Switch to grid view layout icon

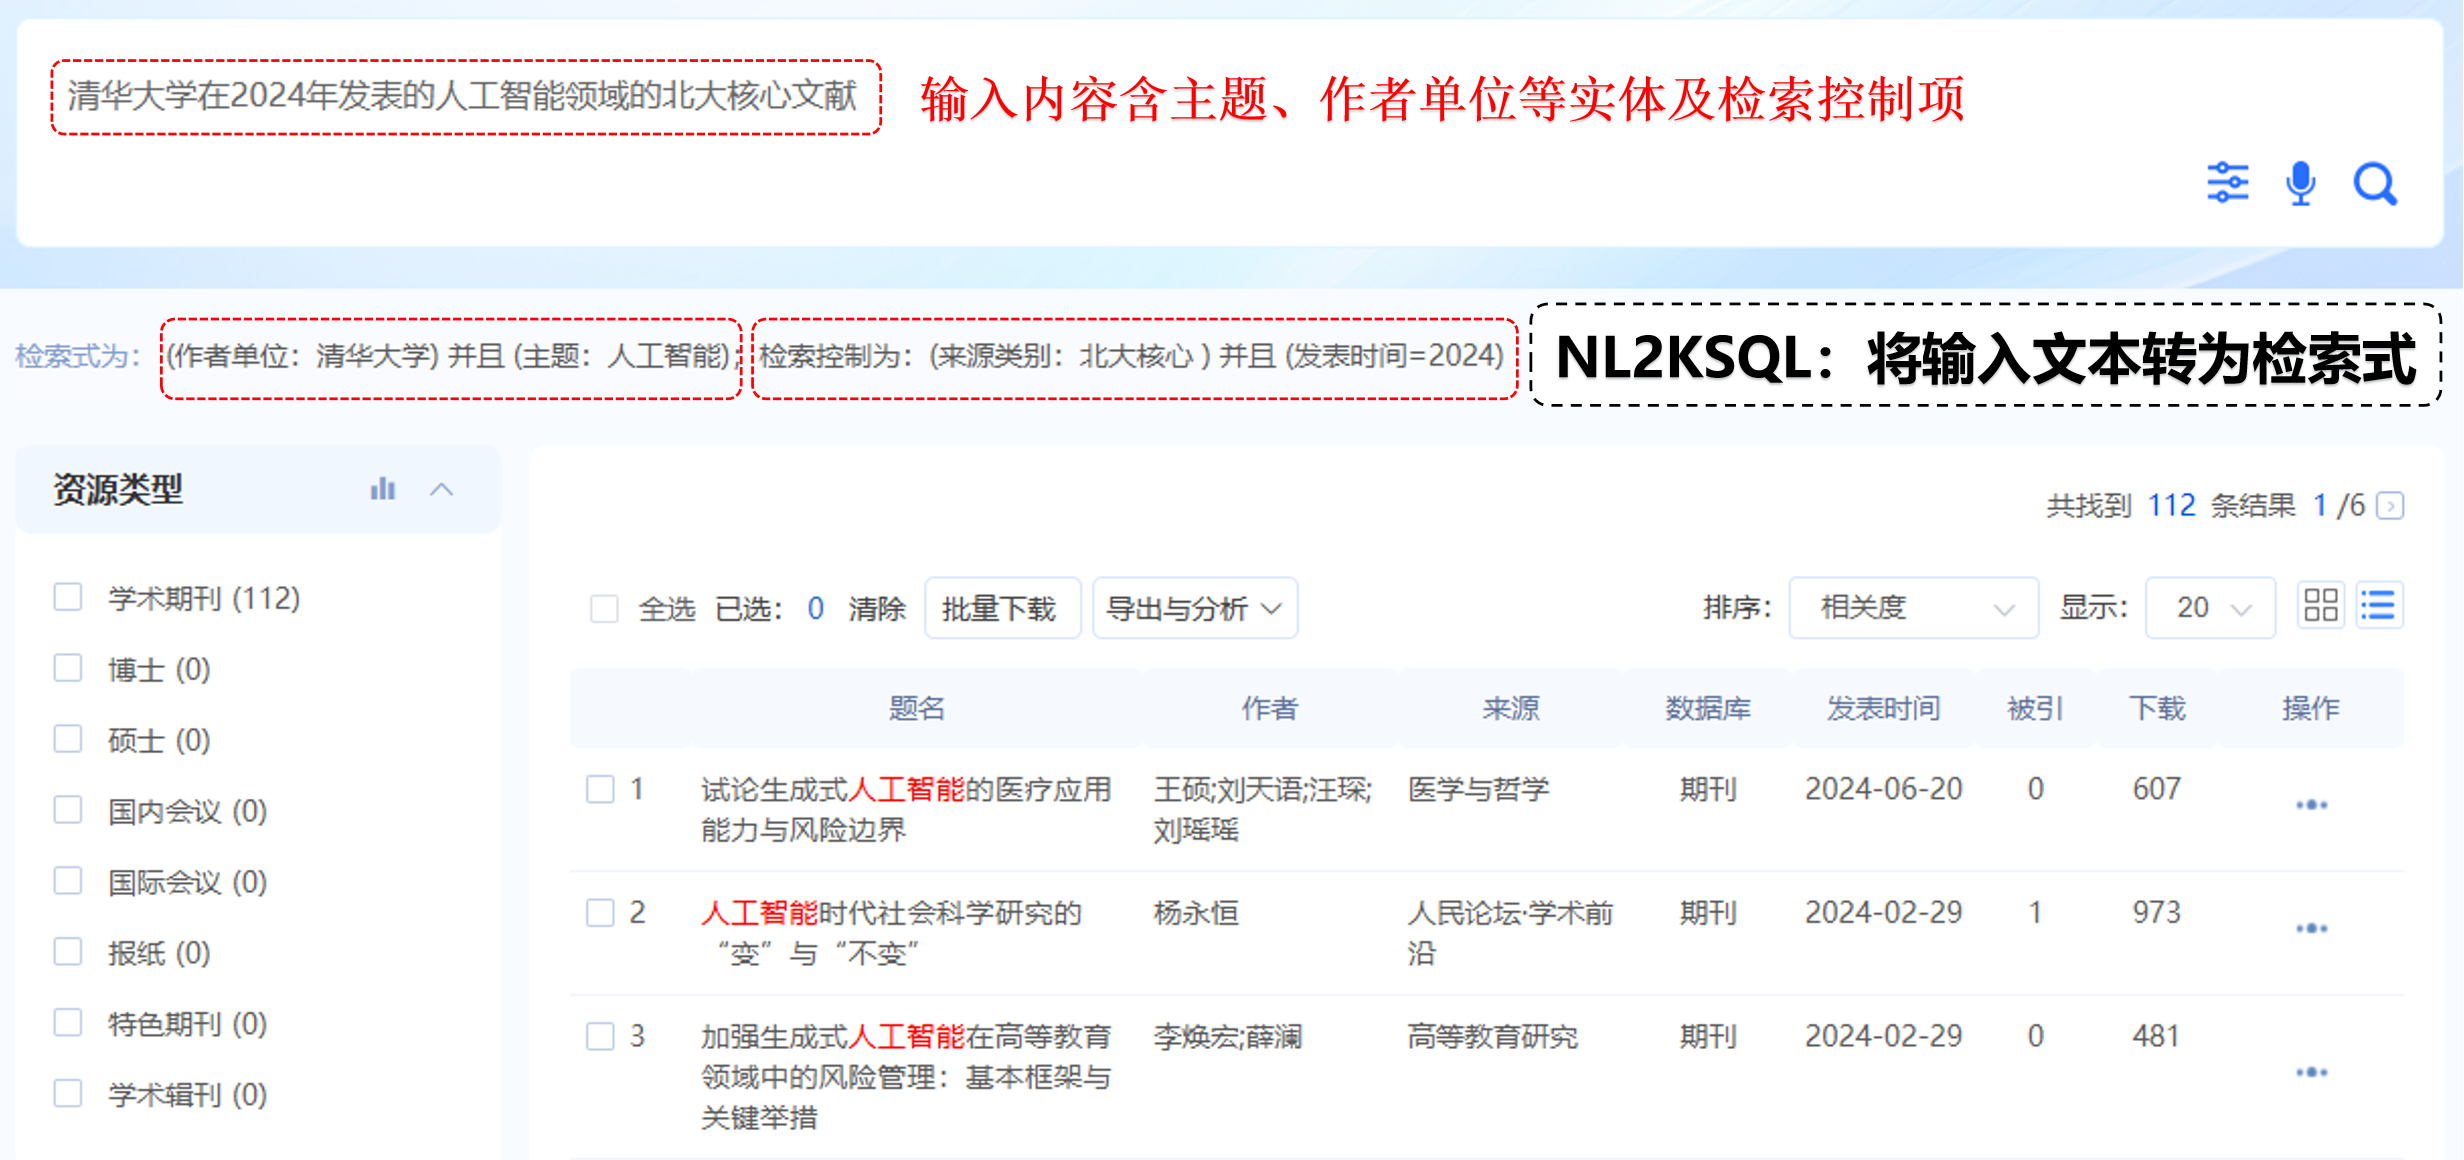2320,606
